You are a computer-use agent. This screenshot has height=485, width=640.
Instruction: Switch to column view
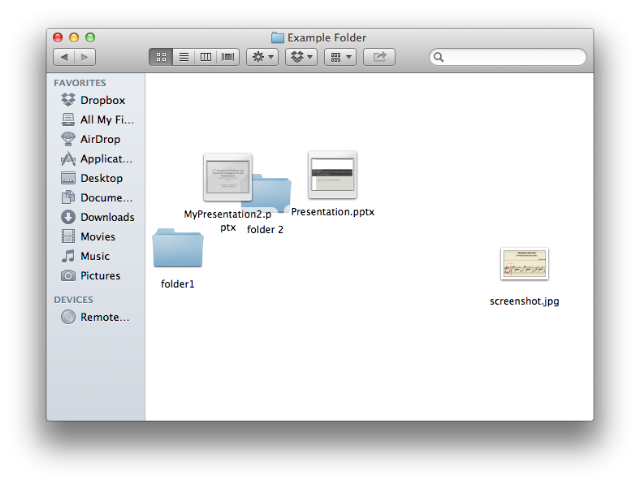[x=206, y=57]
